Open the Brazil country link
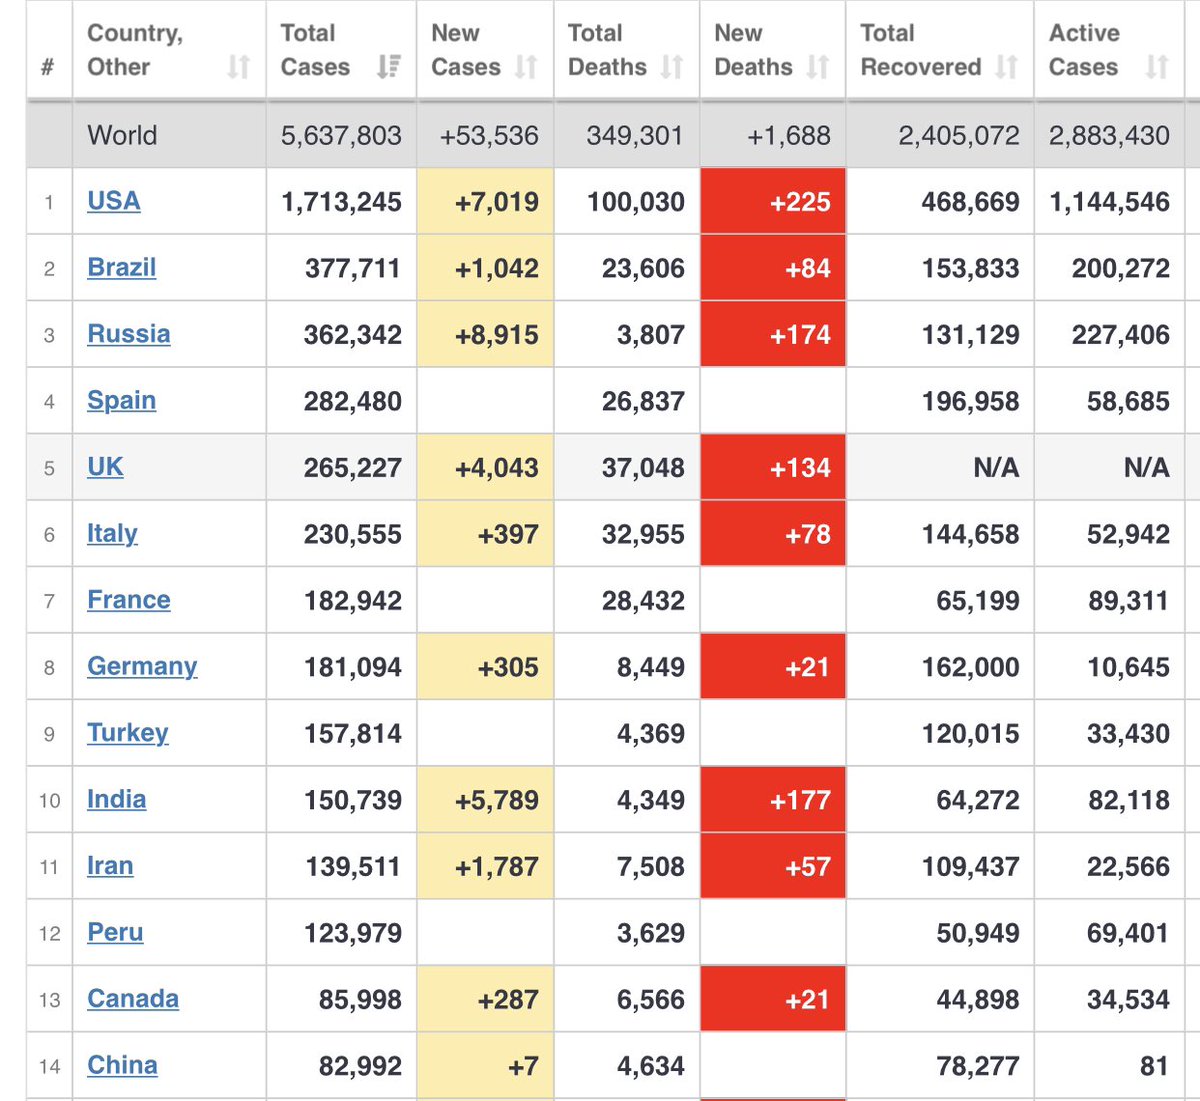Screen dimensions: 1200x1101 coord(122,268)
